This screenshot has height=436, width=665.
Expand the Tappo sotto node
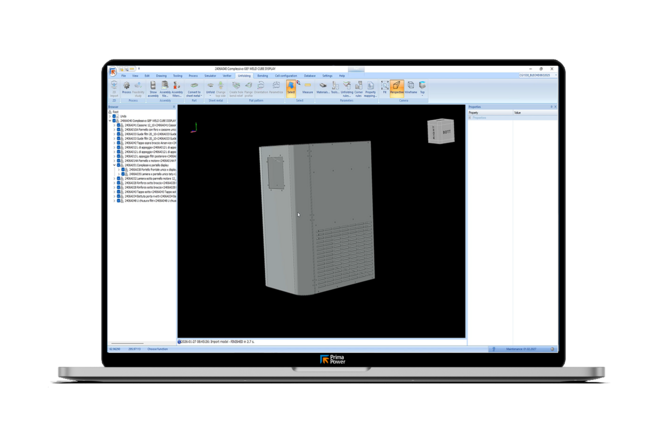coord(115,192)
